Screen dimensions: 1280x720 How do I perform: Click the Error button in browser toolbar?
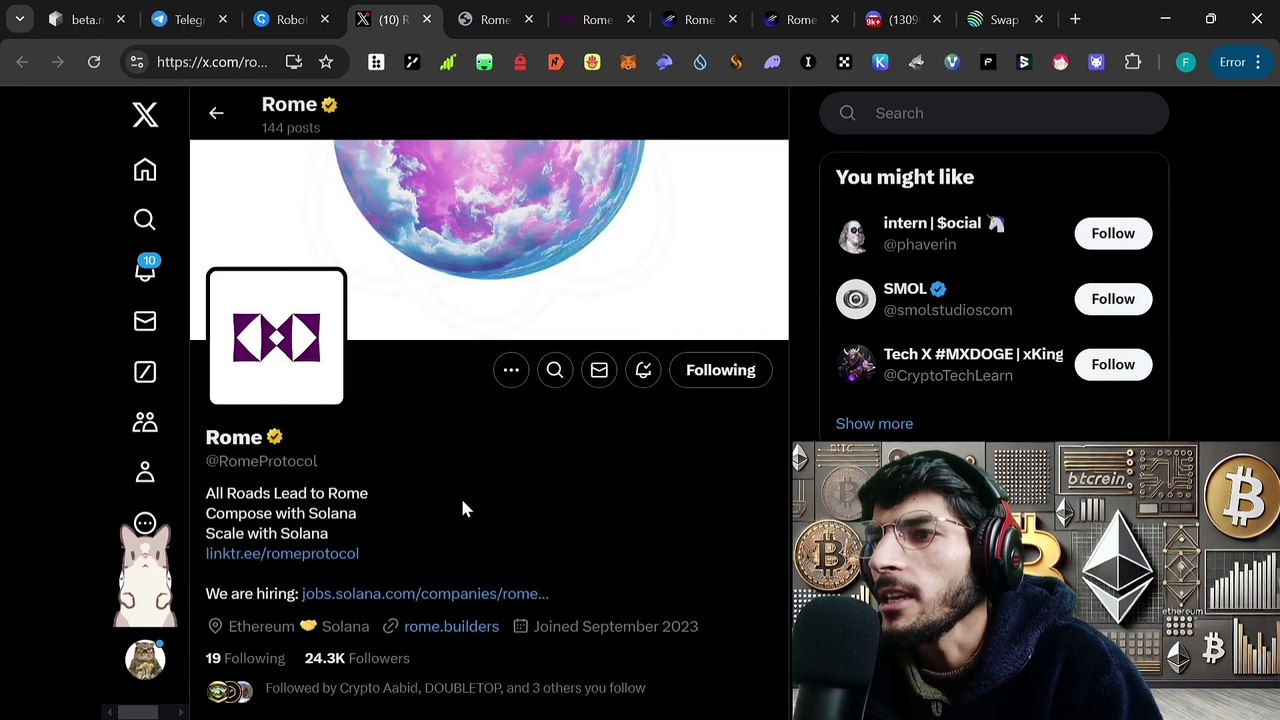pos(1241,62)
